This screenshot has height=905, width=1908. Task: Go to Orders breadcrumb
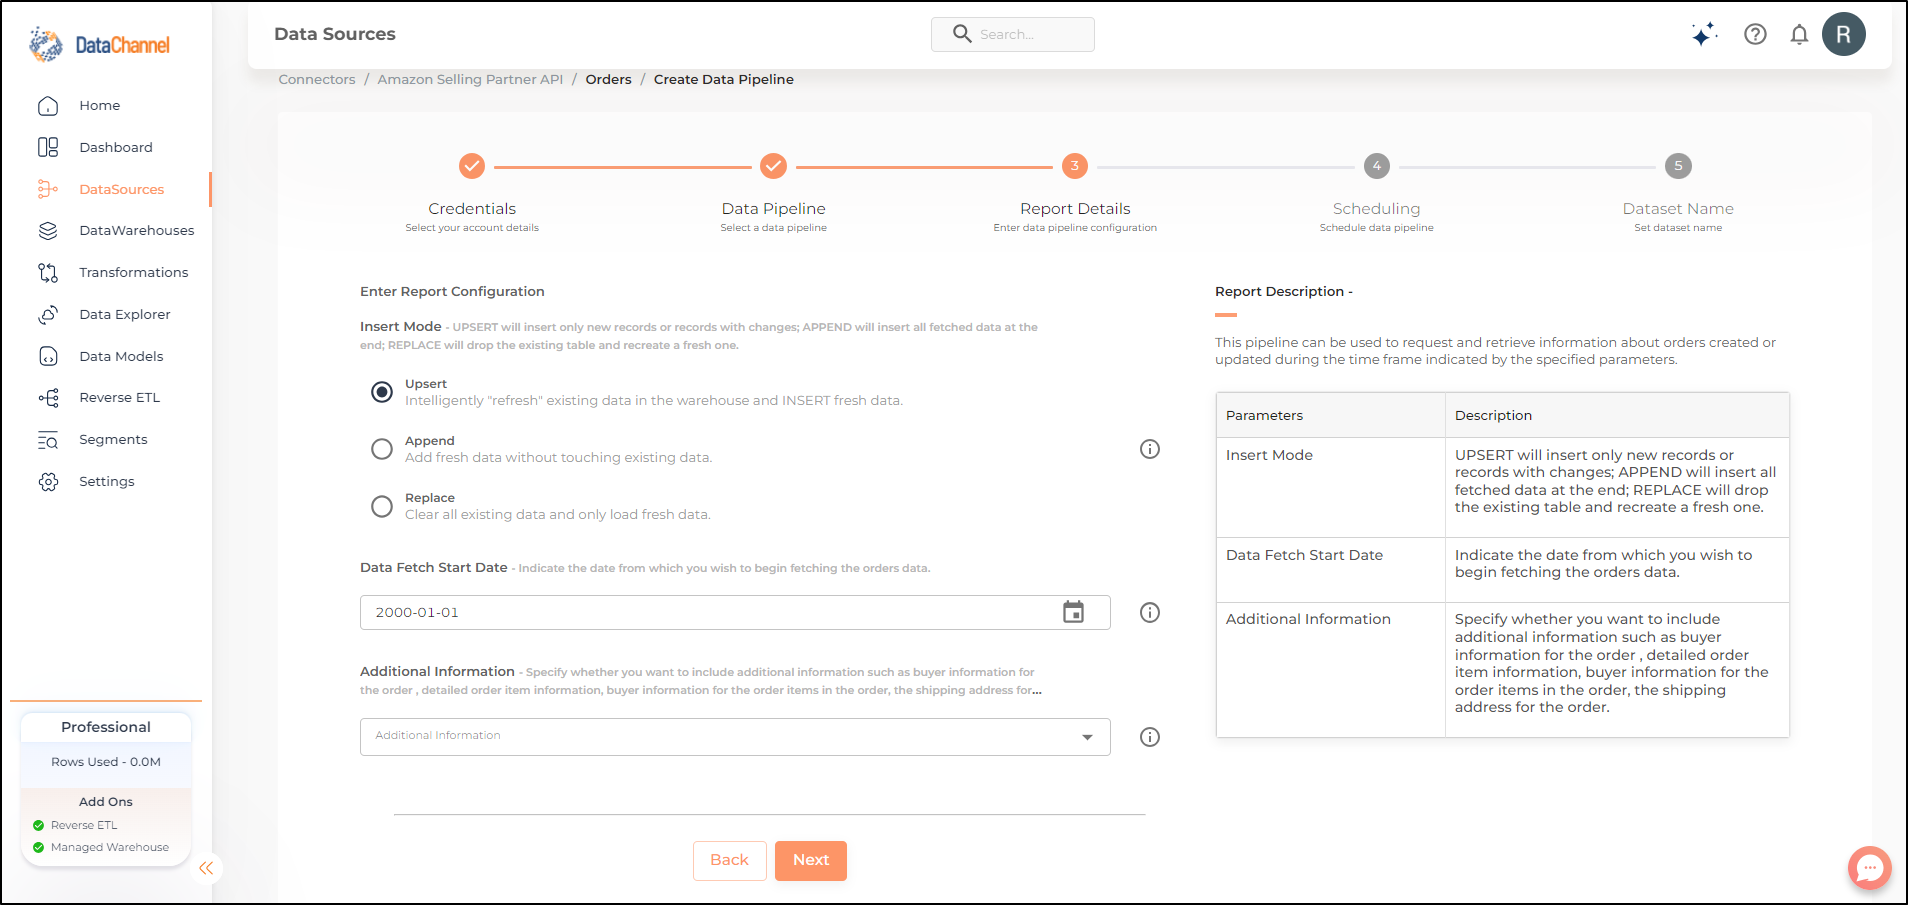click(608, 79)
